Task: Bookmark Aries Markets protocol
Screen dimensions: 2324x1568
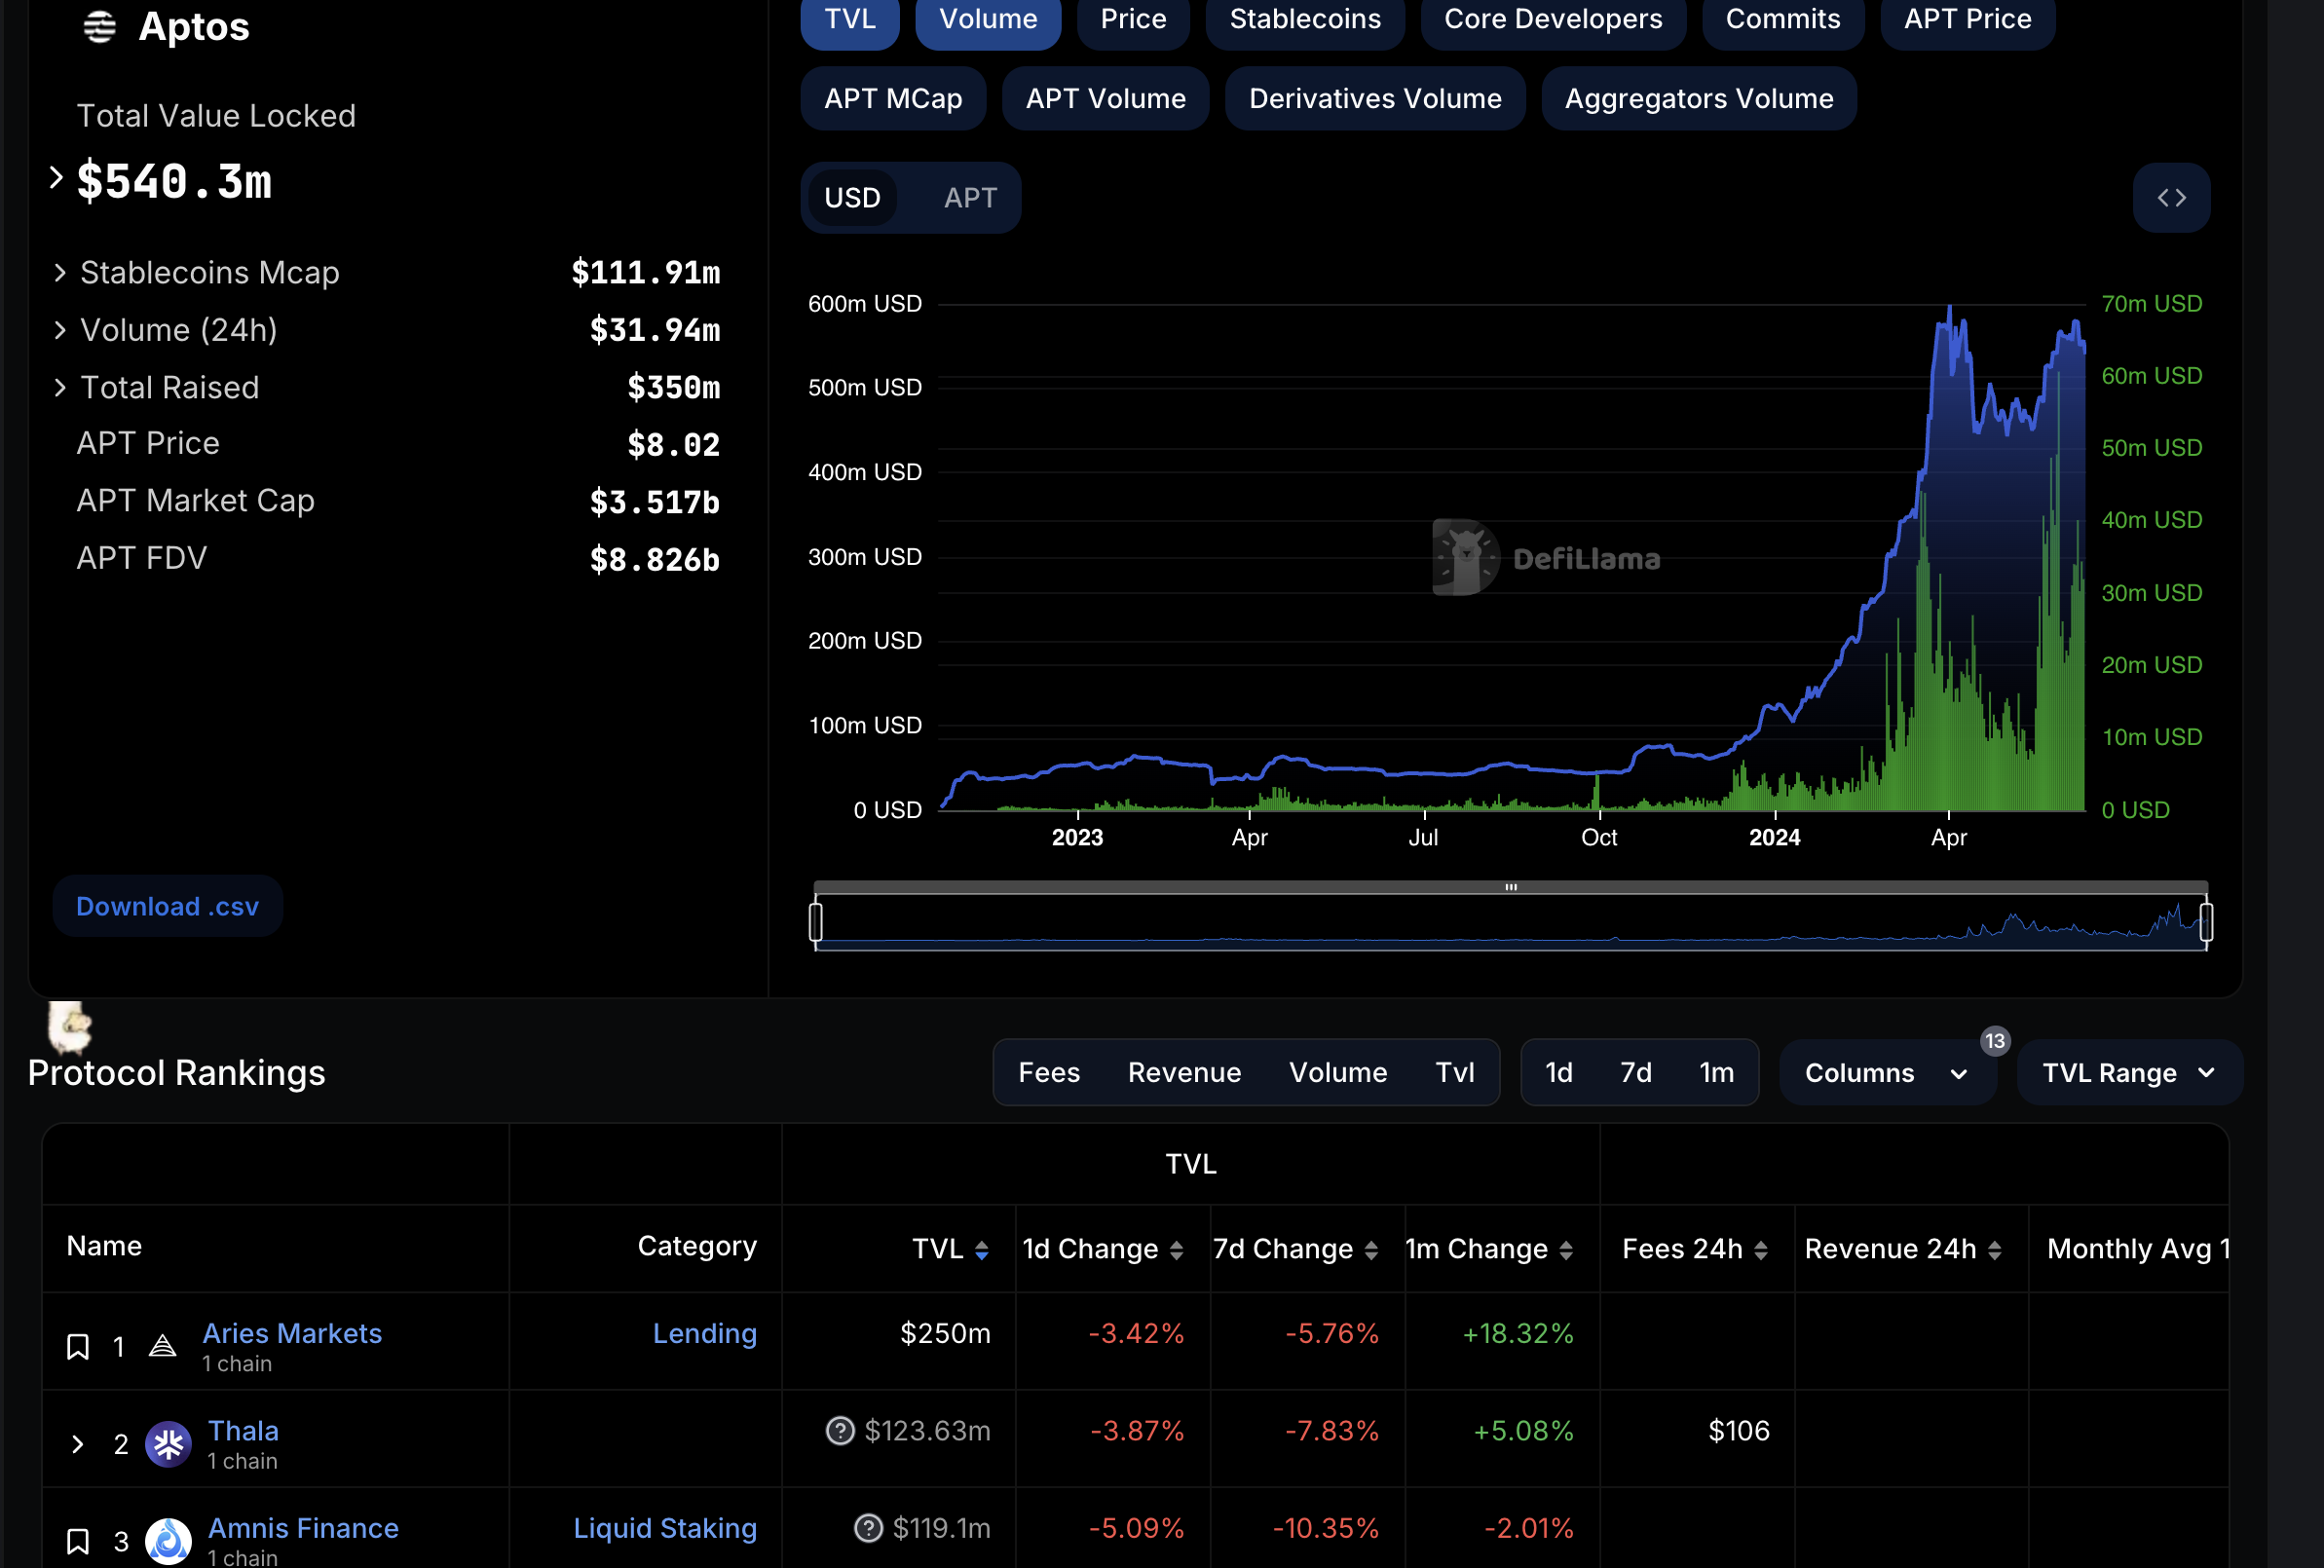Action: pos(78,1347)
